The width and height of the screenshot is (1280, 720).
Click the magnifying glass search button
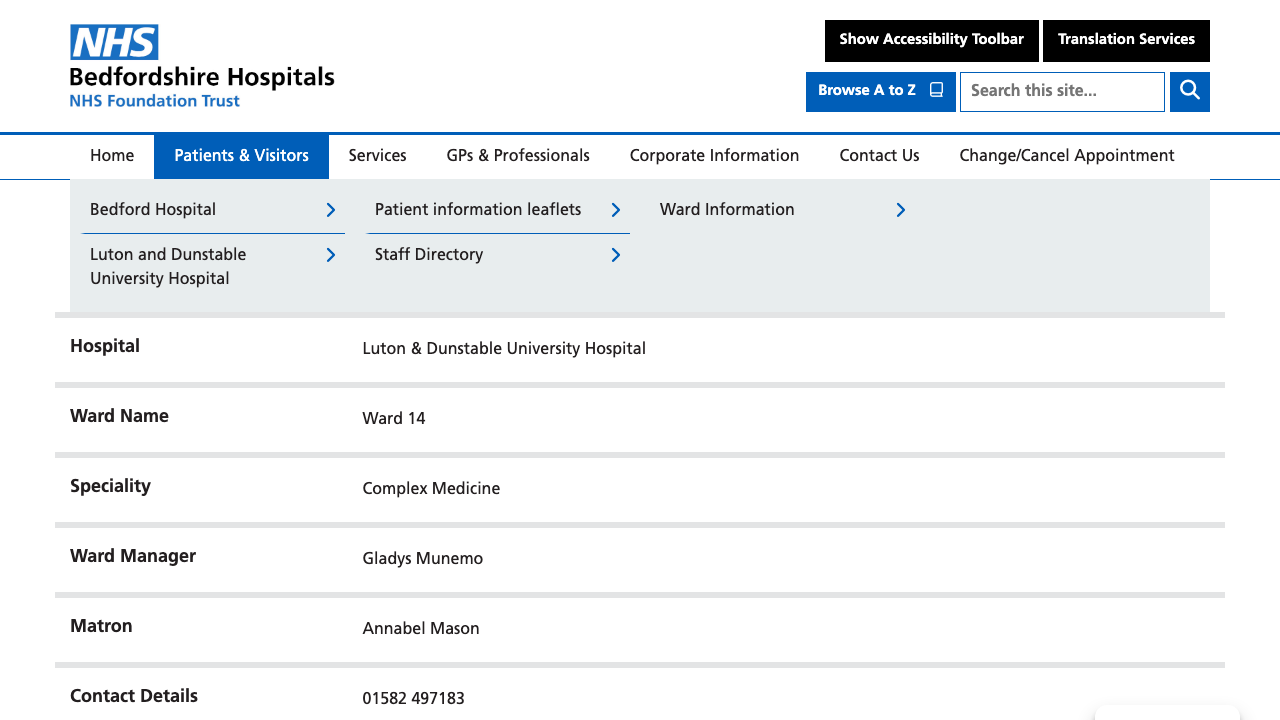(1189, 91)
